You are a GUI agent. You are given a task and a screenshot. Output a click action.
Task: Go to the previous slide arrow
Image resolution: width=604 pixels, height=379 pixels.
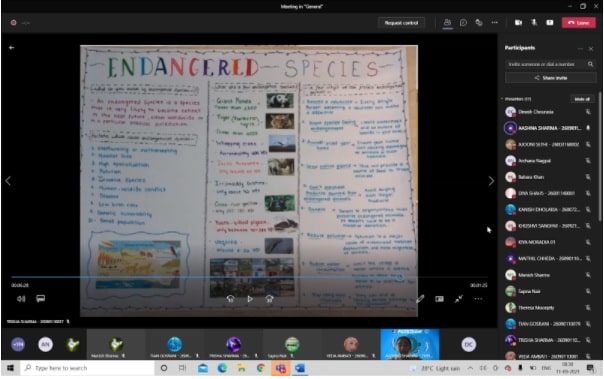tap(8, 181)
